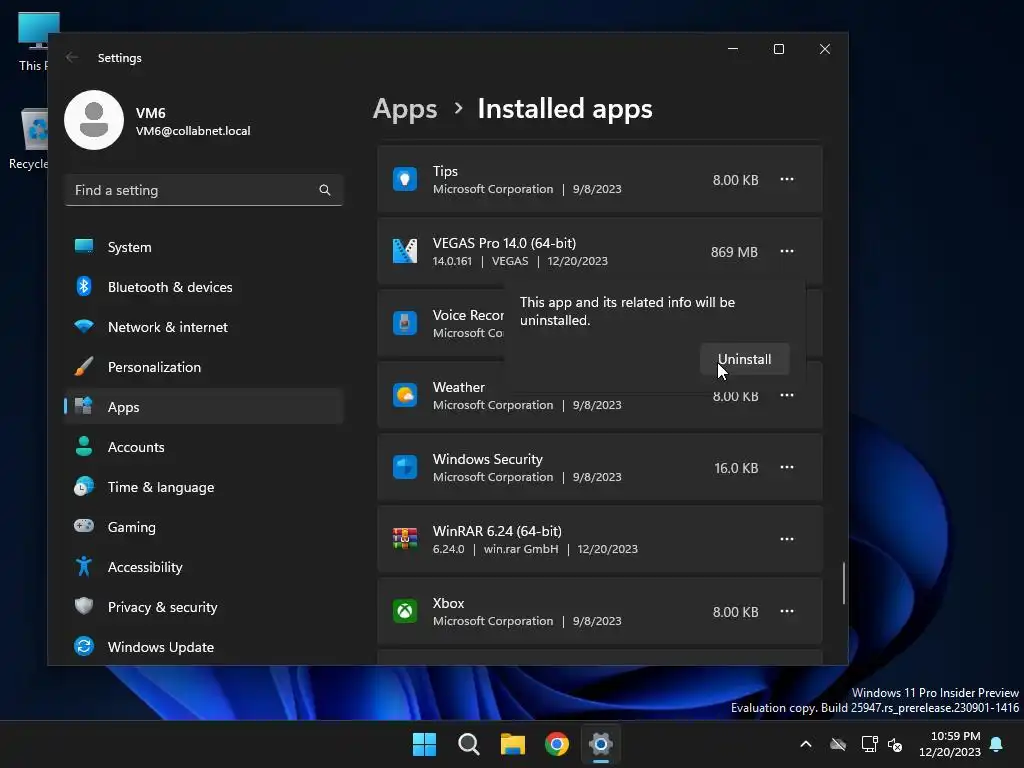Open Windows Update settings
This screenshot has height=768, width=1024.
204,647
